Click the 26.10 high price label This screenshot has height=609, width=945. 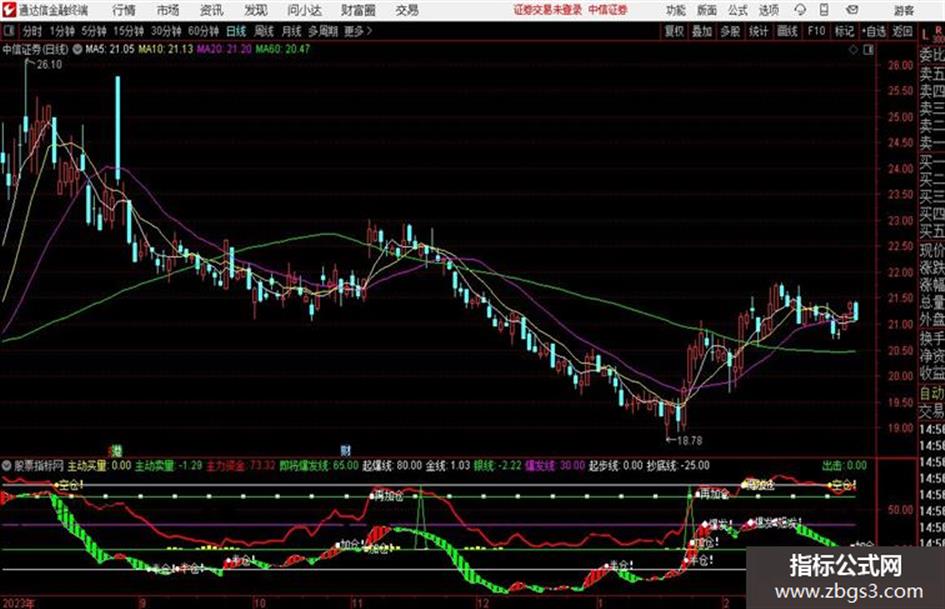coord(49,65)
